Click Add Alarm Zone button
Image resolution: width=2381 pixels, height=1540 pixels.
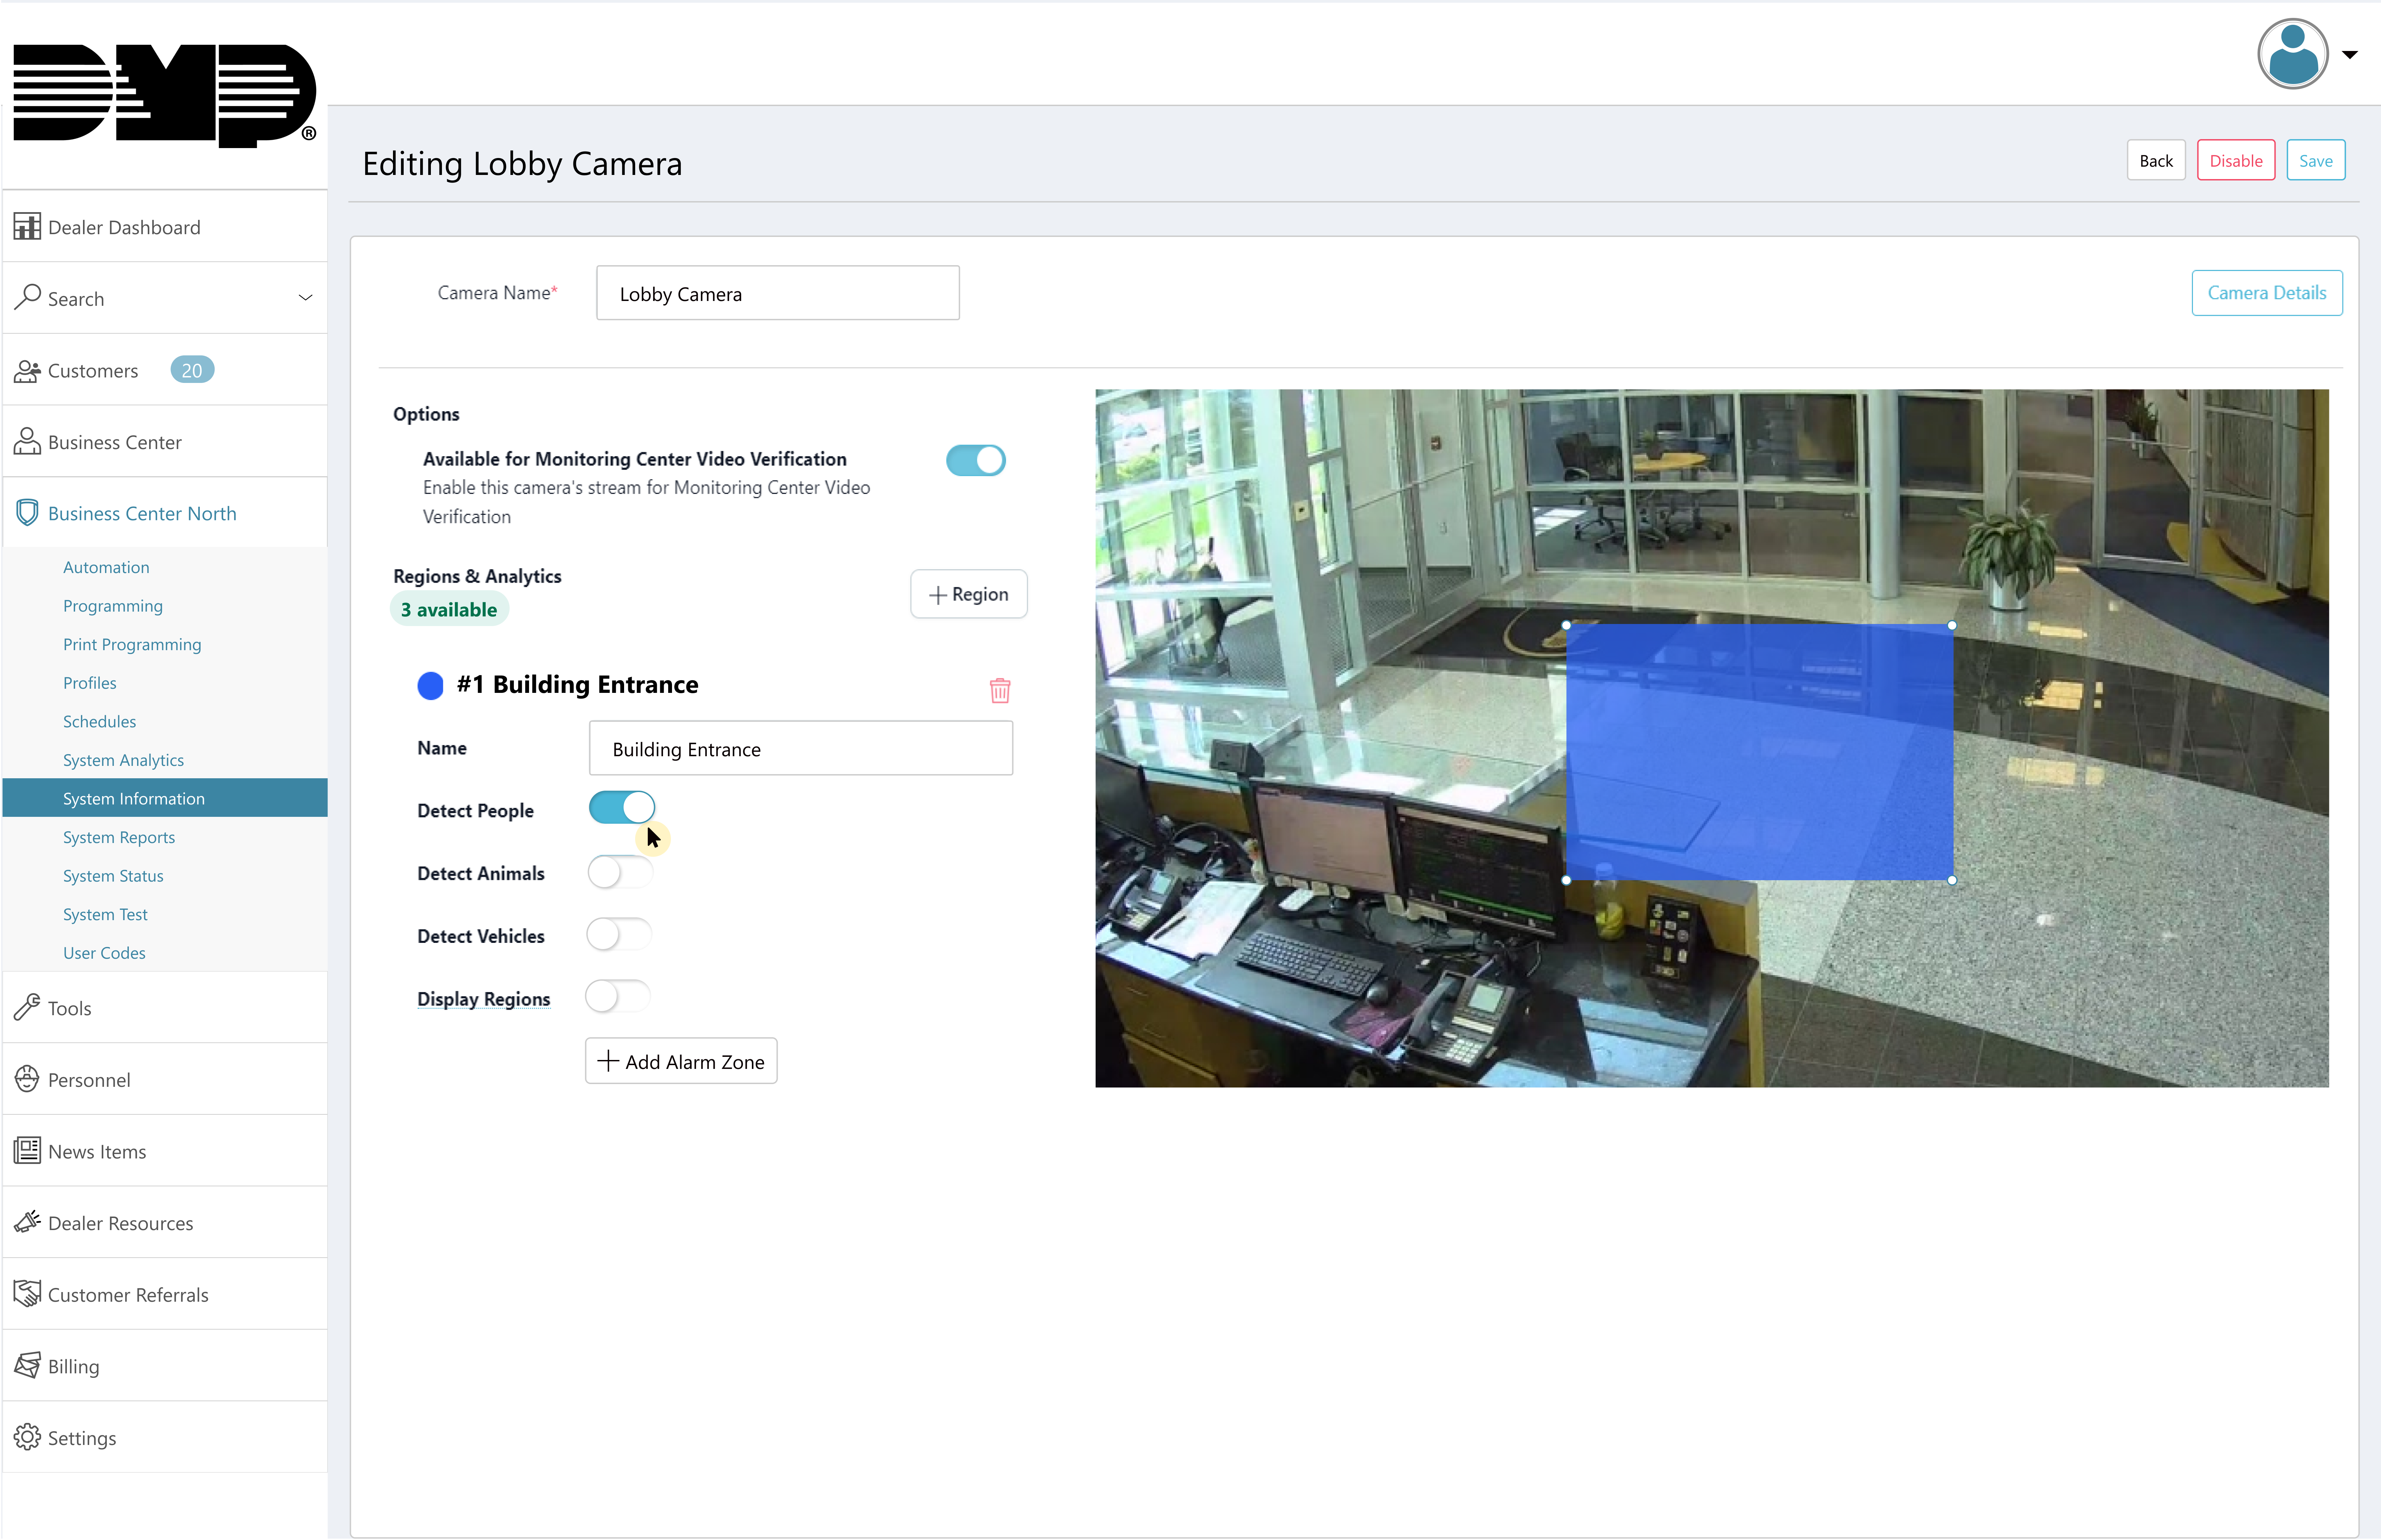pyautogui.click(x=681, y=1061)
